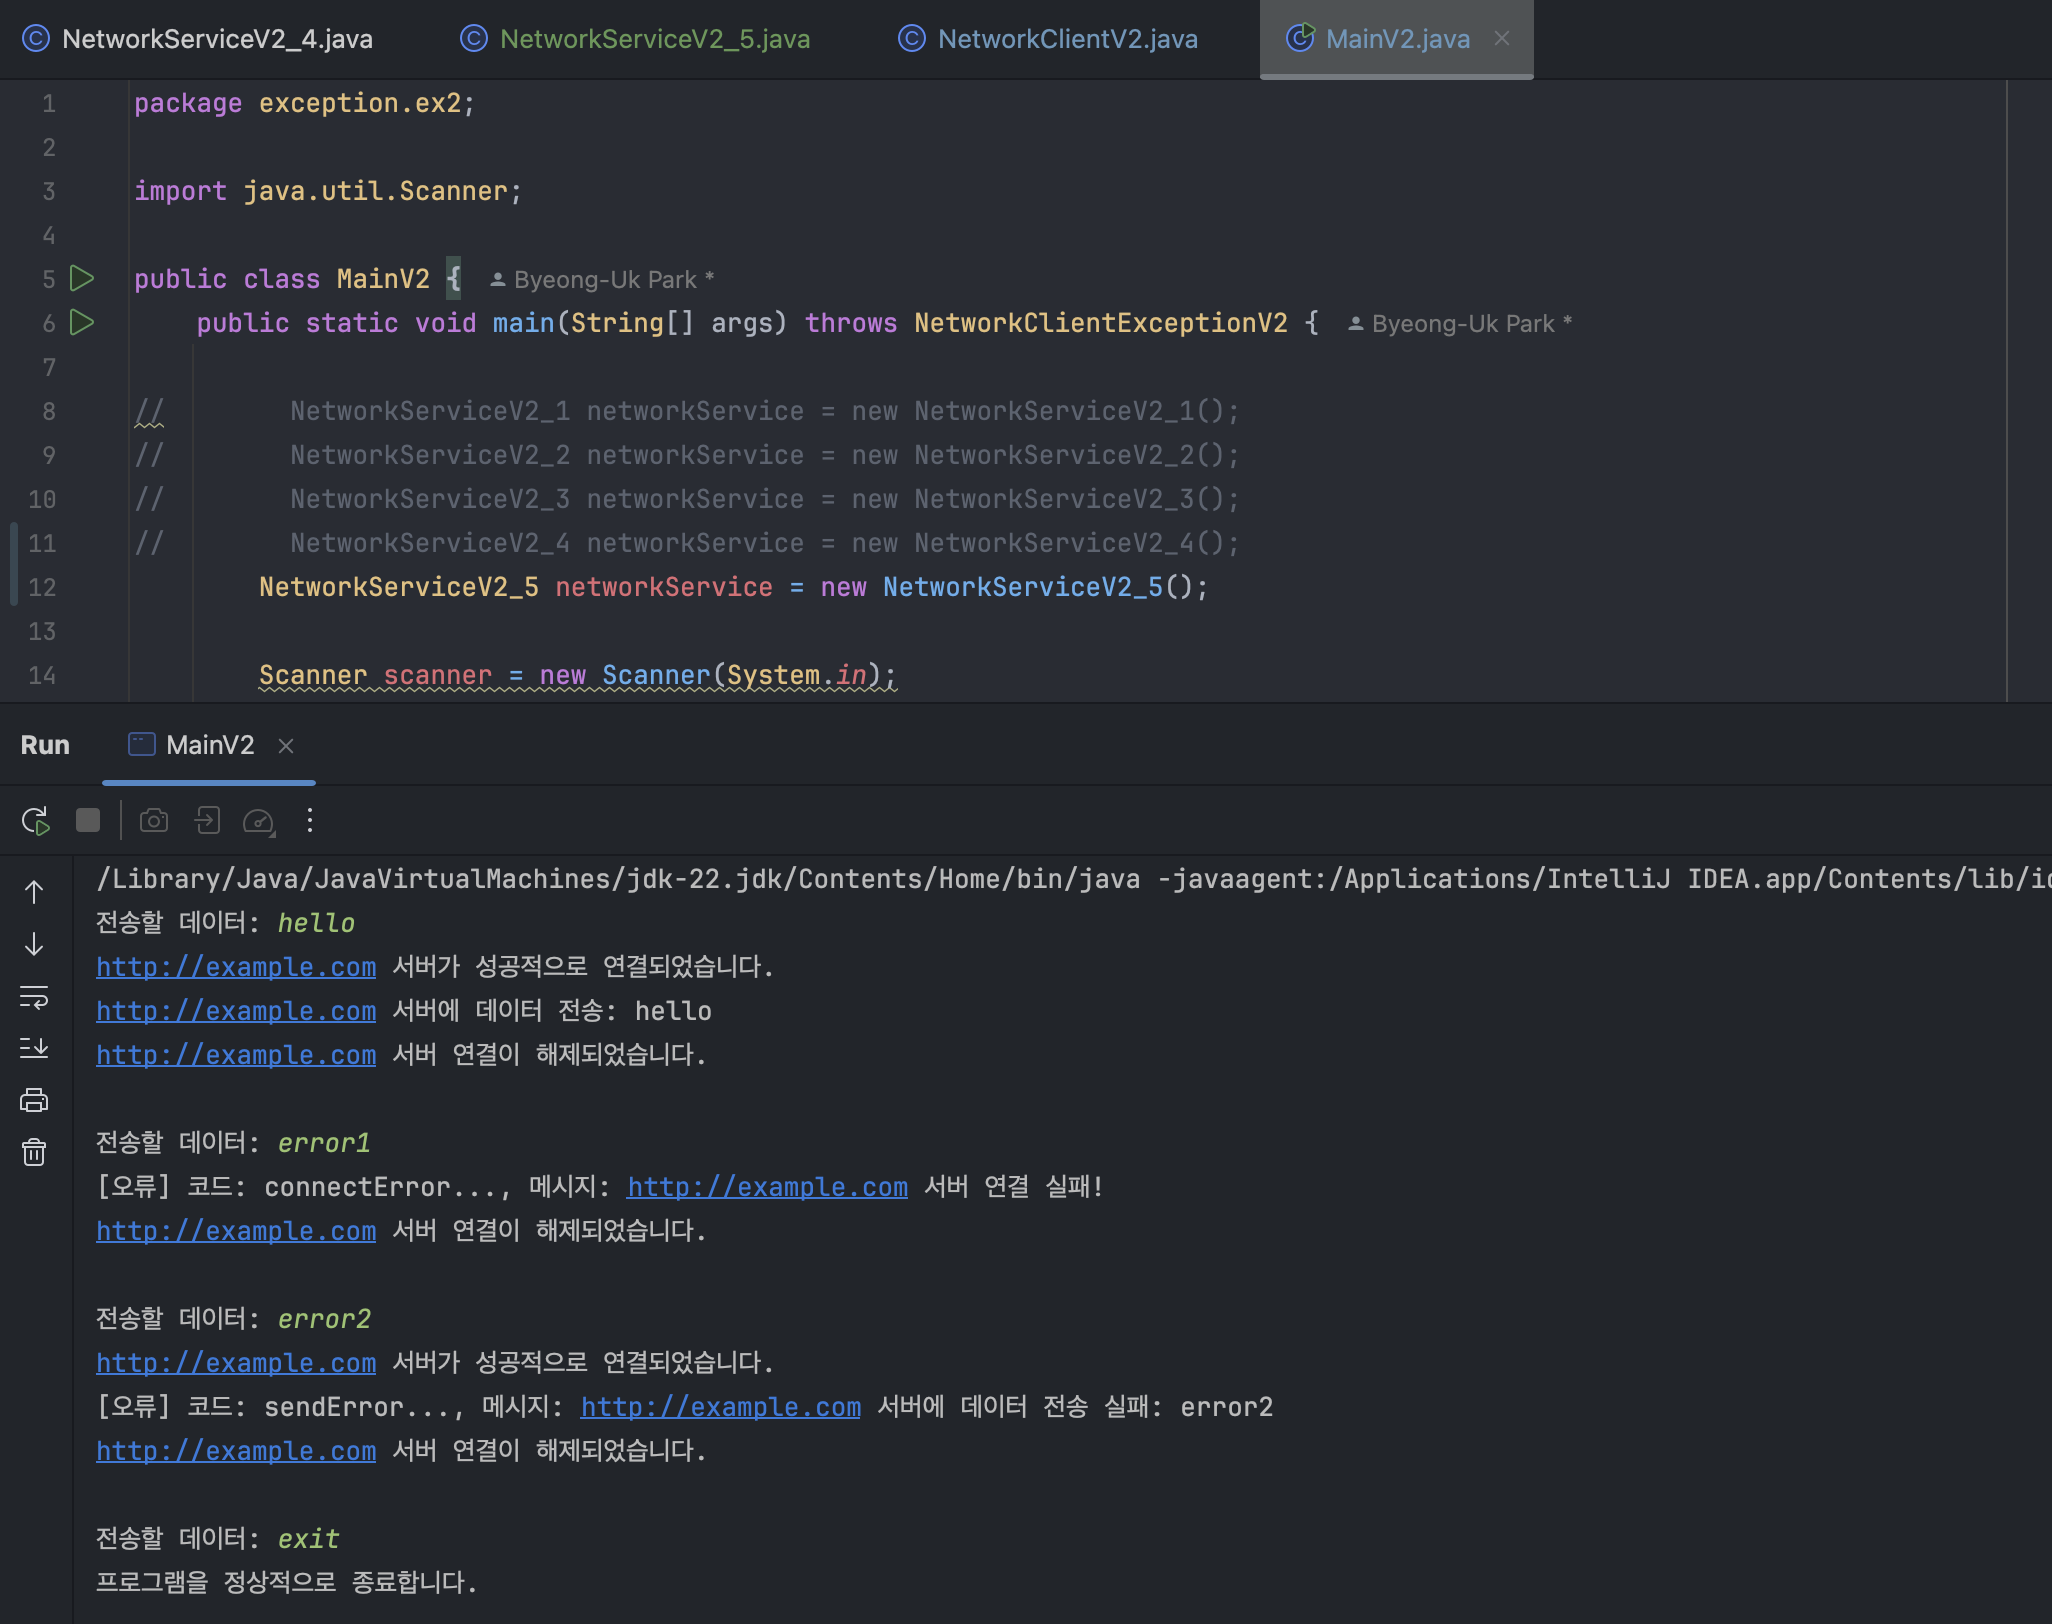2052x1624 pixels.
Task: Click the thread dump camera icon
Action: click(x=154, y=821)
